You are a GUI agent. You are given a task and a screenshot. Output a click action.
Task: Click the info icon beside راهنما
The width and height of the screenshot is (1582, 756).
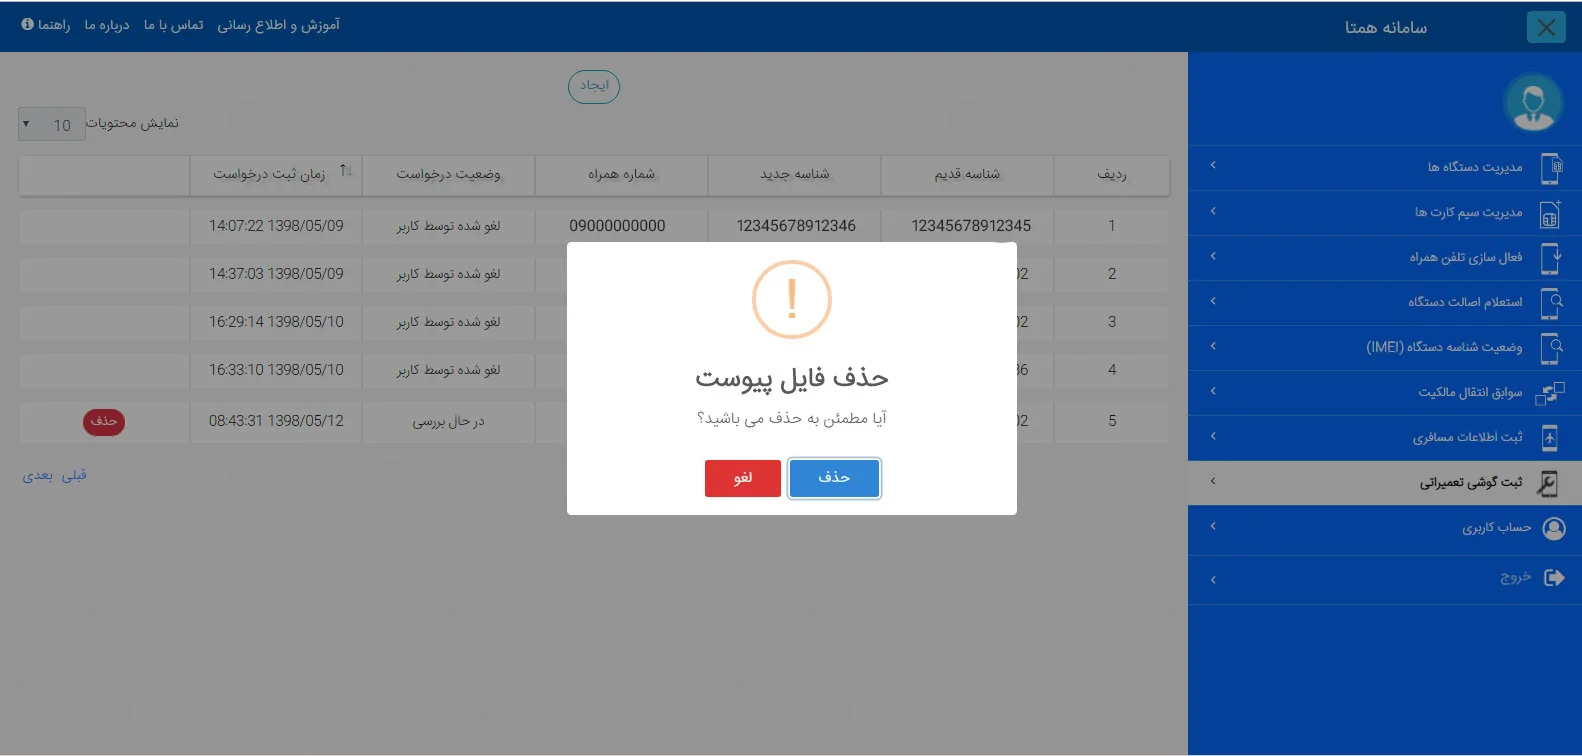(x=27, y=24)
